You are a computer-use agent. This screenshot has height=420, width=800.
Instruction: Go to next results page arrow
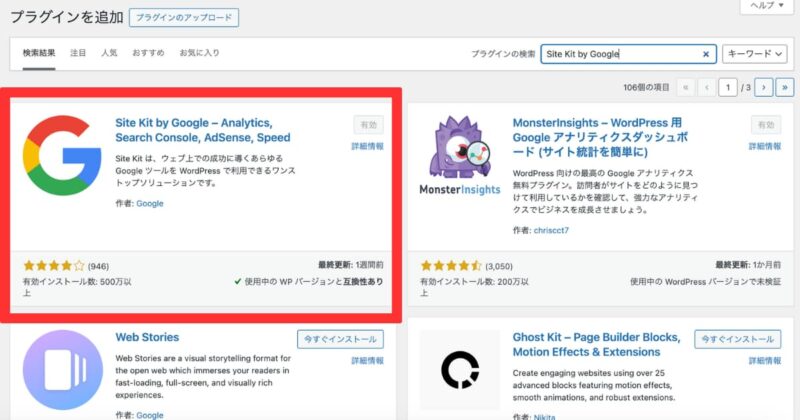click(x=764, y=87)
